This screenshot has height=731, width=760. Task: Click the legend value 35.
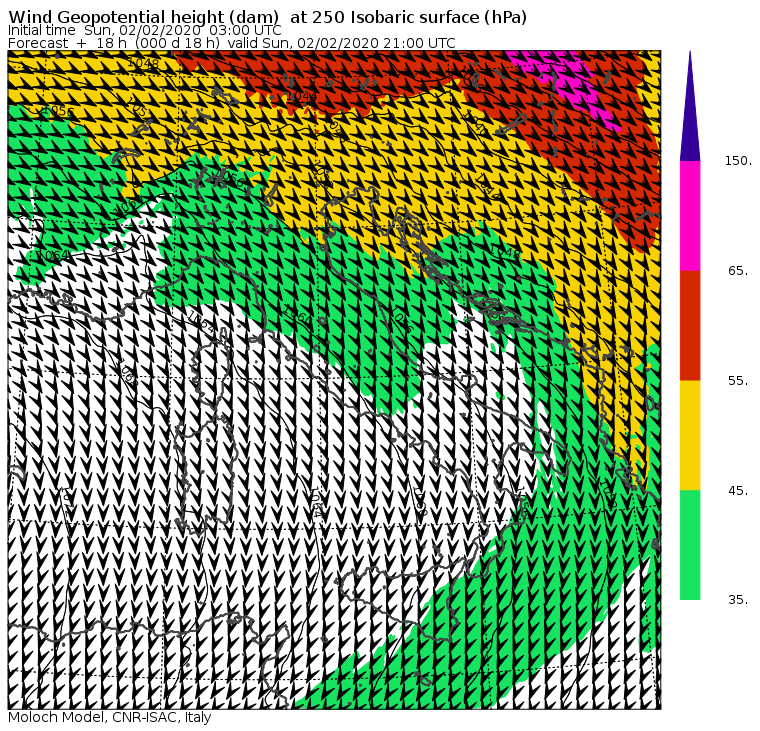point(738,600)
